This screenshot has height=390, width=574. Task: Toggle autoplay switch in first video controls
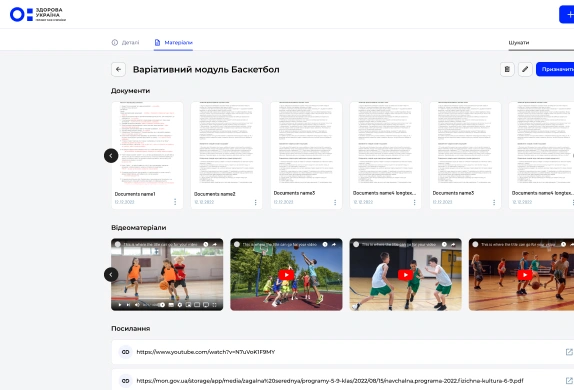coord(161,305)
